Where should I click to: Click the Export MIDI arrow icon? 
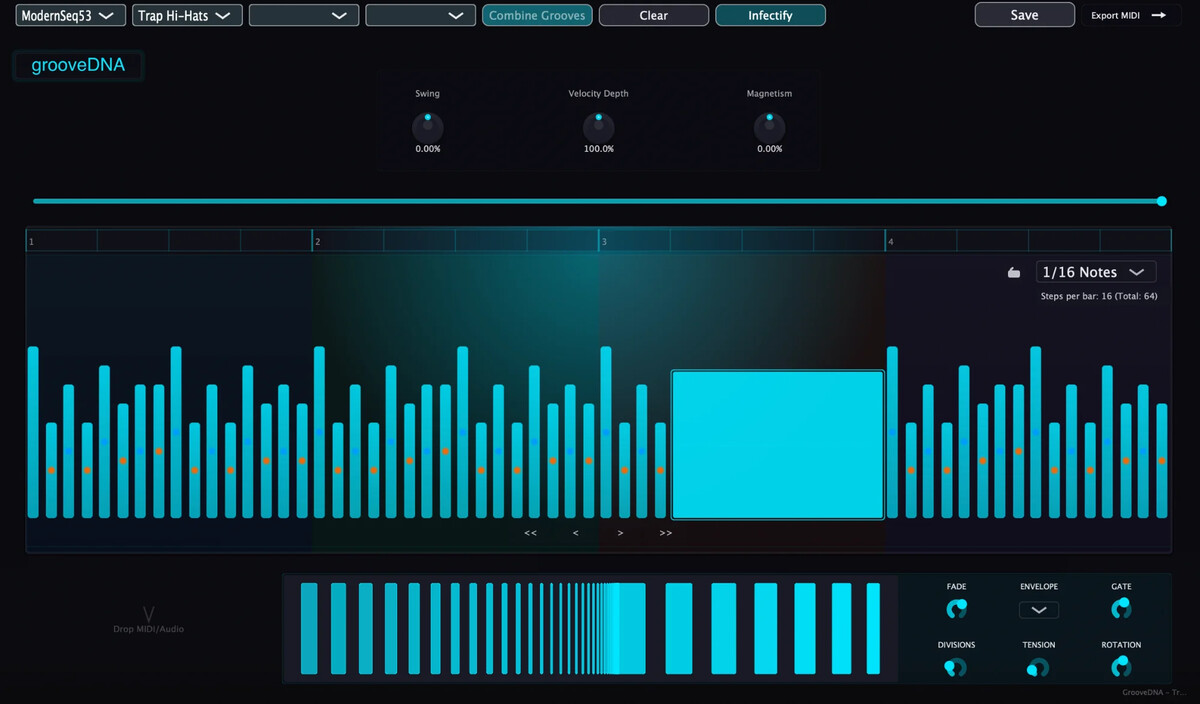tap(1157, 15)
